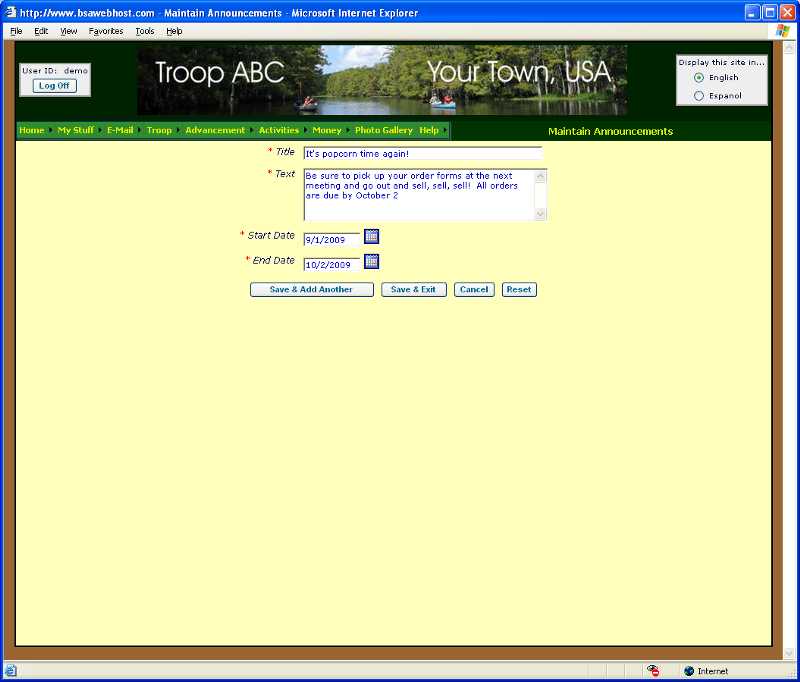Click 'Display this site in...' label
This screenshot has width=800, height=682.
click(x=721, y=62)
